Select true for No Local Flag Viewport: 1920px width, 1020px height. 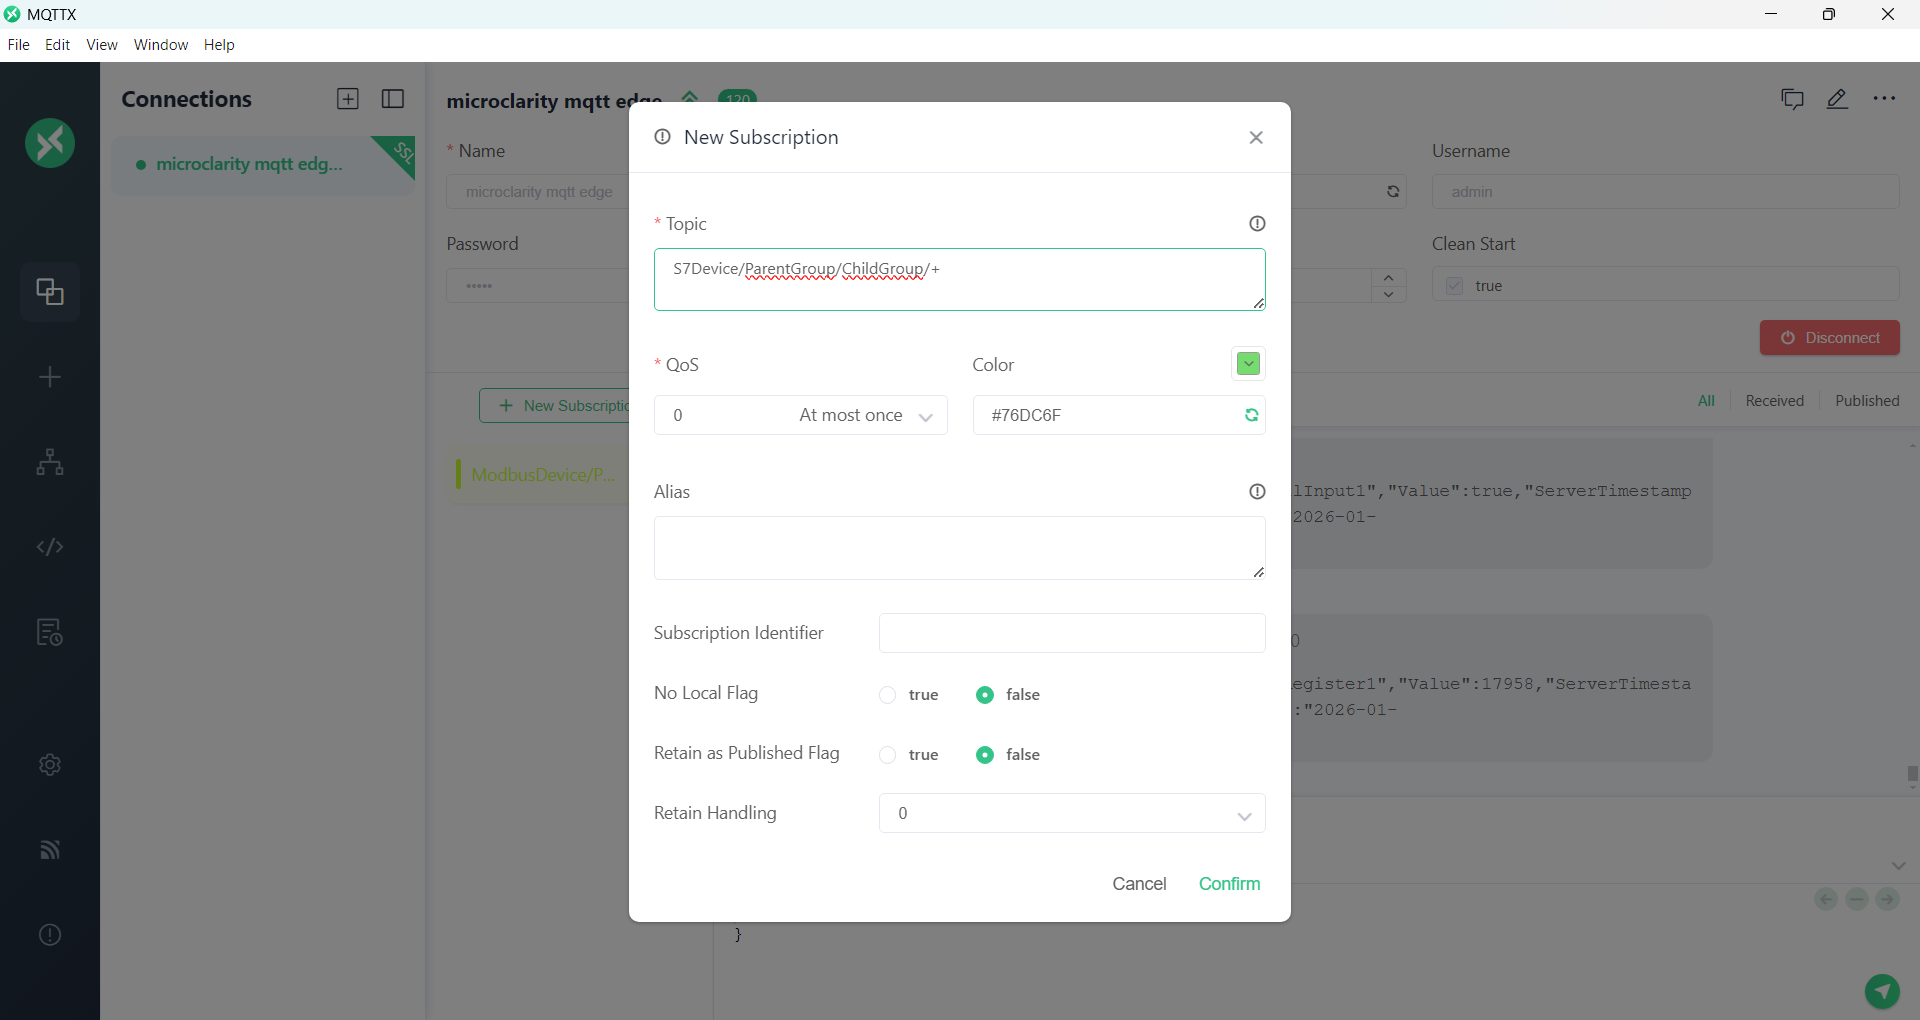(x=887, y=695)
